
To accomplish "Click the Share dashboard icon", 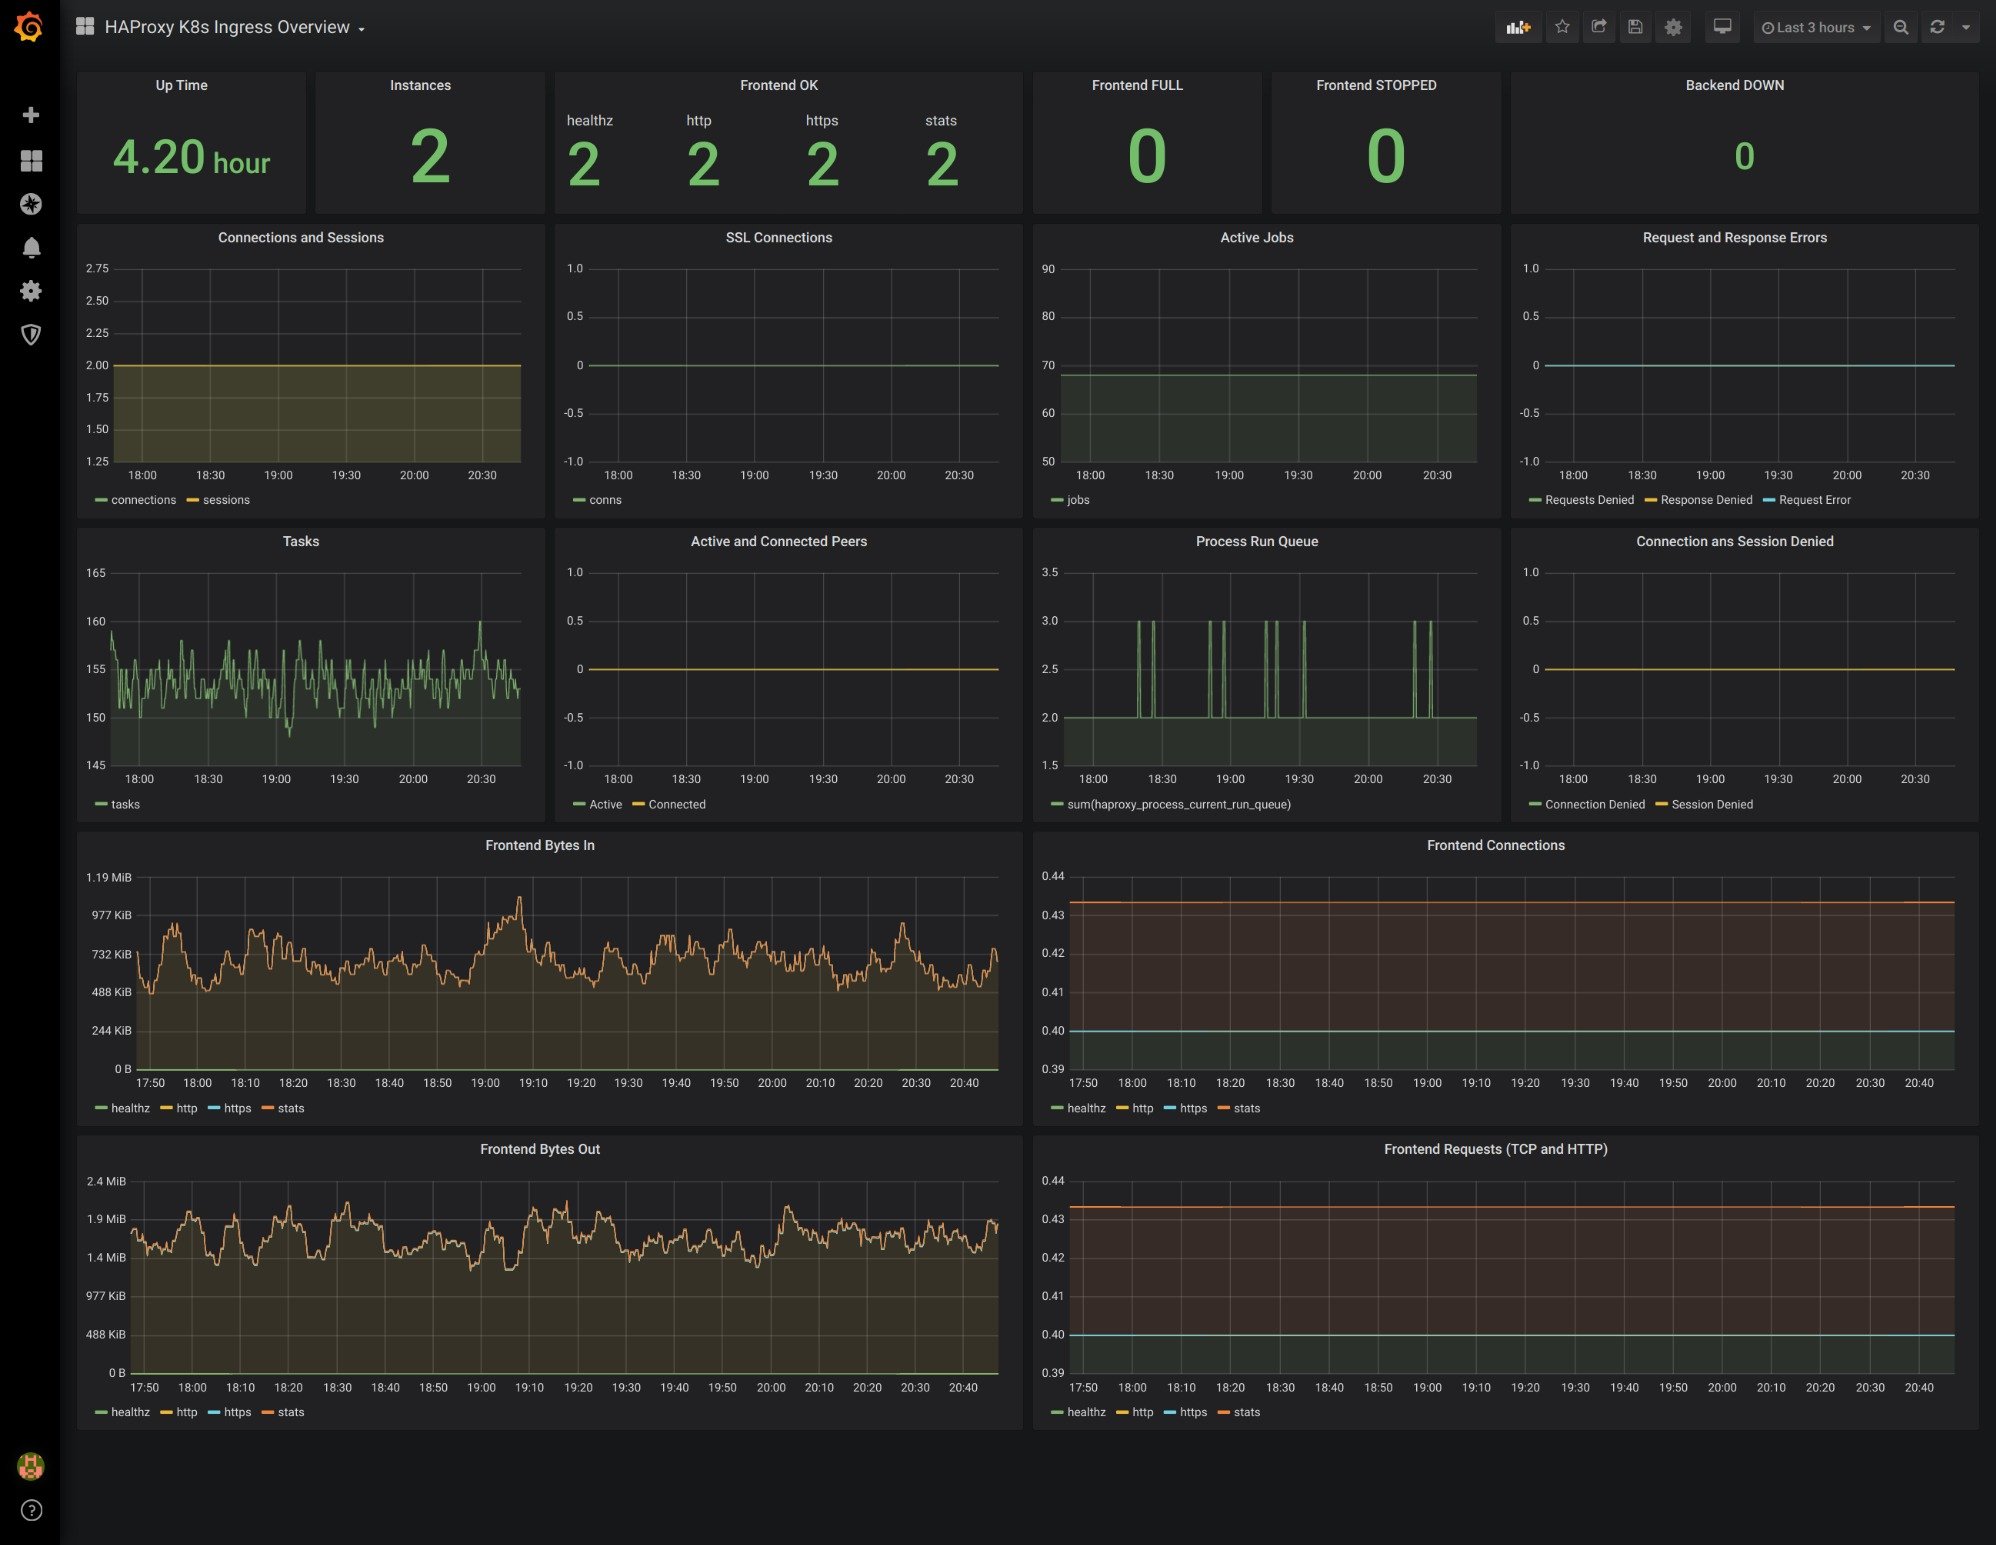I will pyautogui.click(x=1599, y=28).
